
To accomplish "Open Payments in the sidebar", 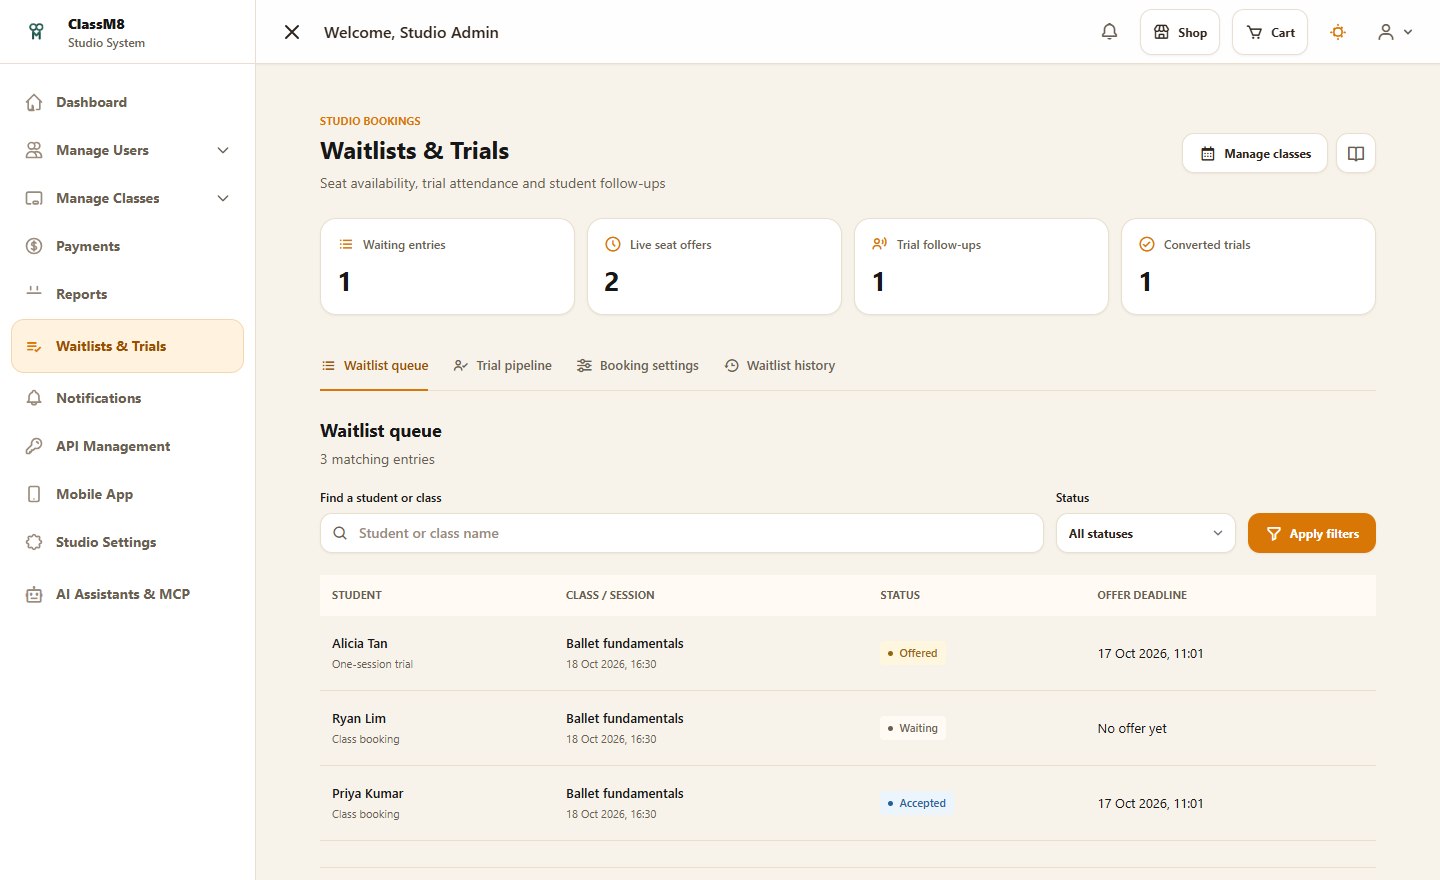I will coord(128,246).
